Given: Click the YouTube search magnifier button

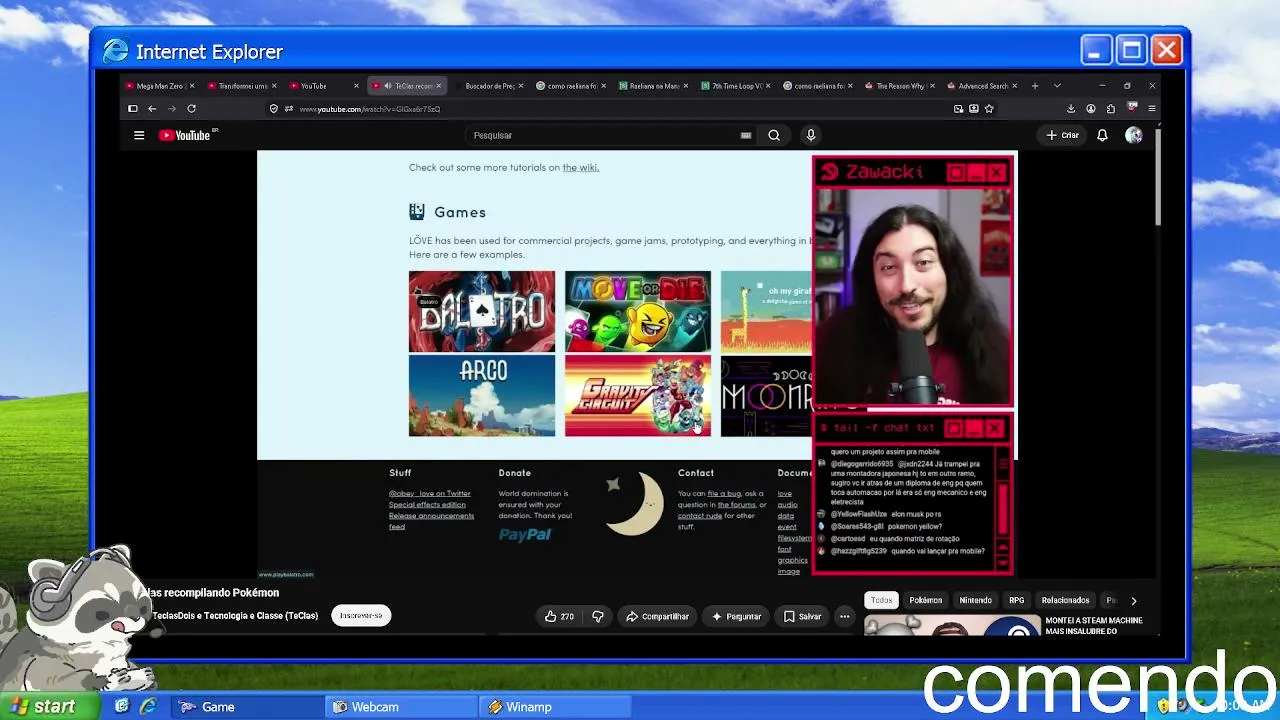Looking at the screenshot, I should pyautogui.click(x=774, y=135).
